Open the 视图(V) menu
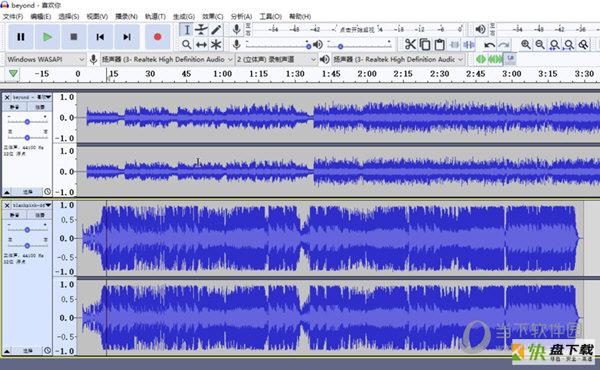 pos(97,16)
